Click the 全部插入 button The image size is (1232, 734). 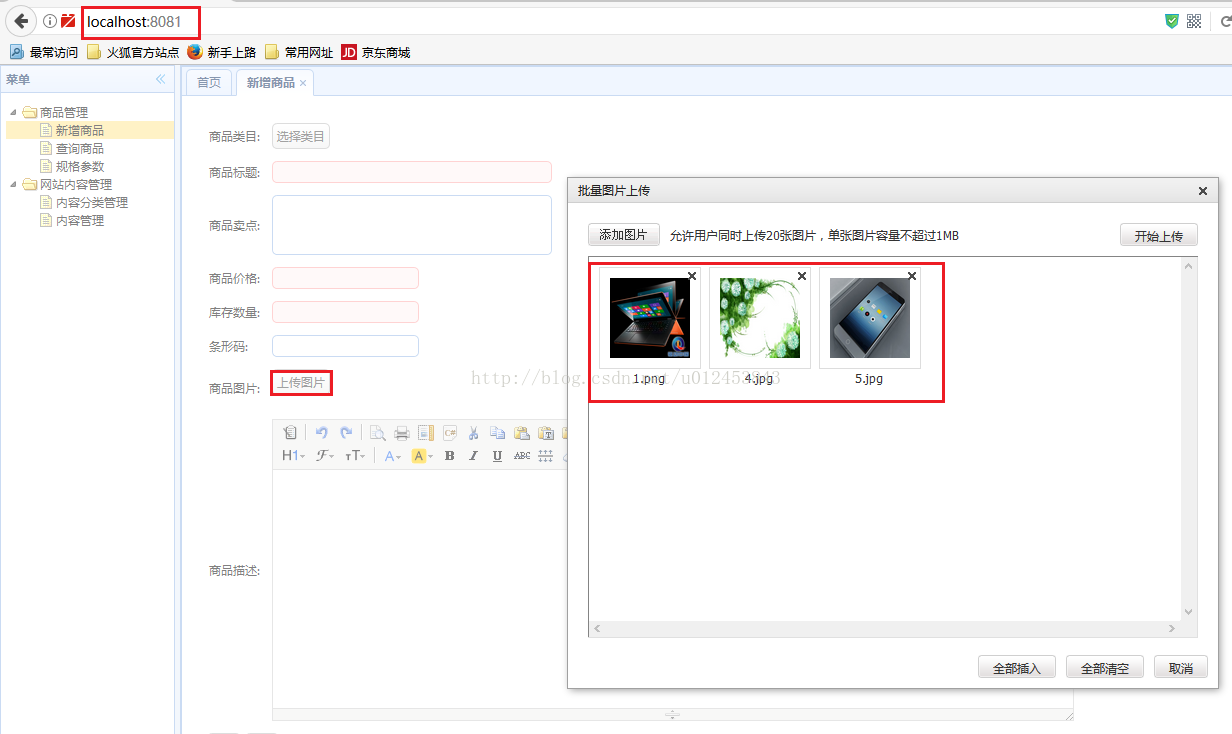[1016, 668]
